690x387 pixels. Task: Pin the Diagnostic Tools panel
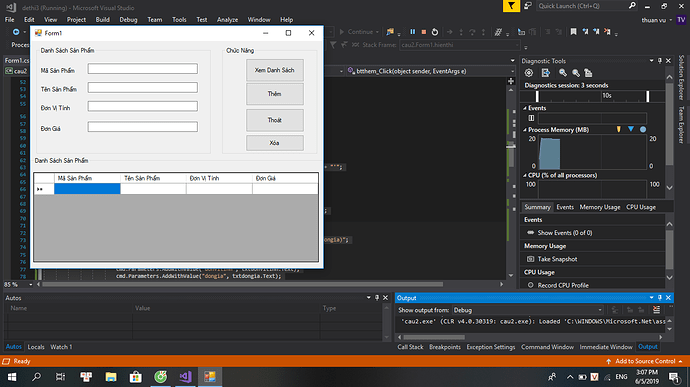click(x=660, y=61)
